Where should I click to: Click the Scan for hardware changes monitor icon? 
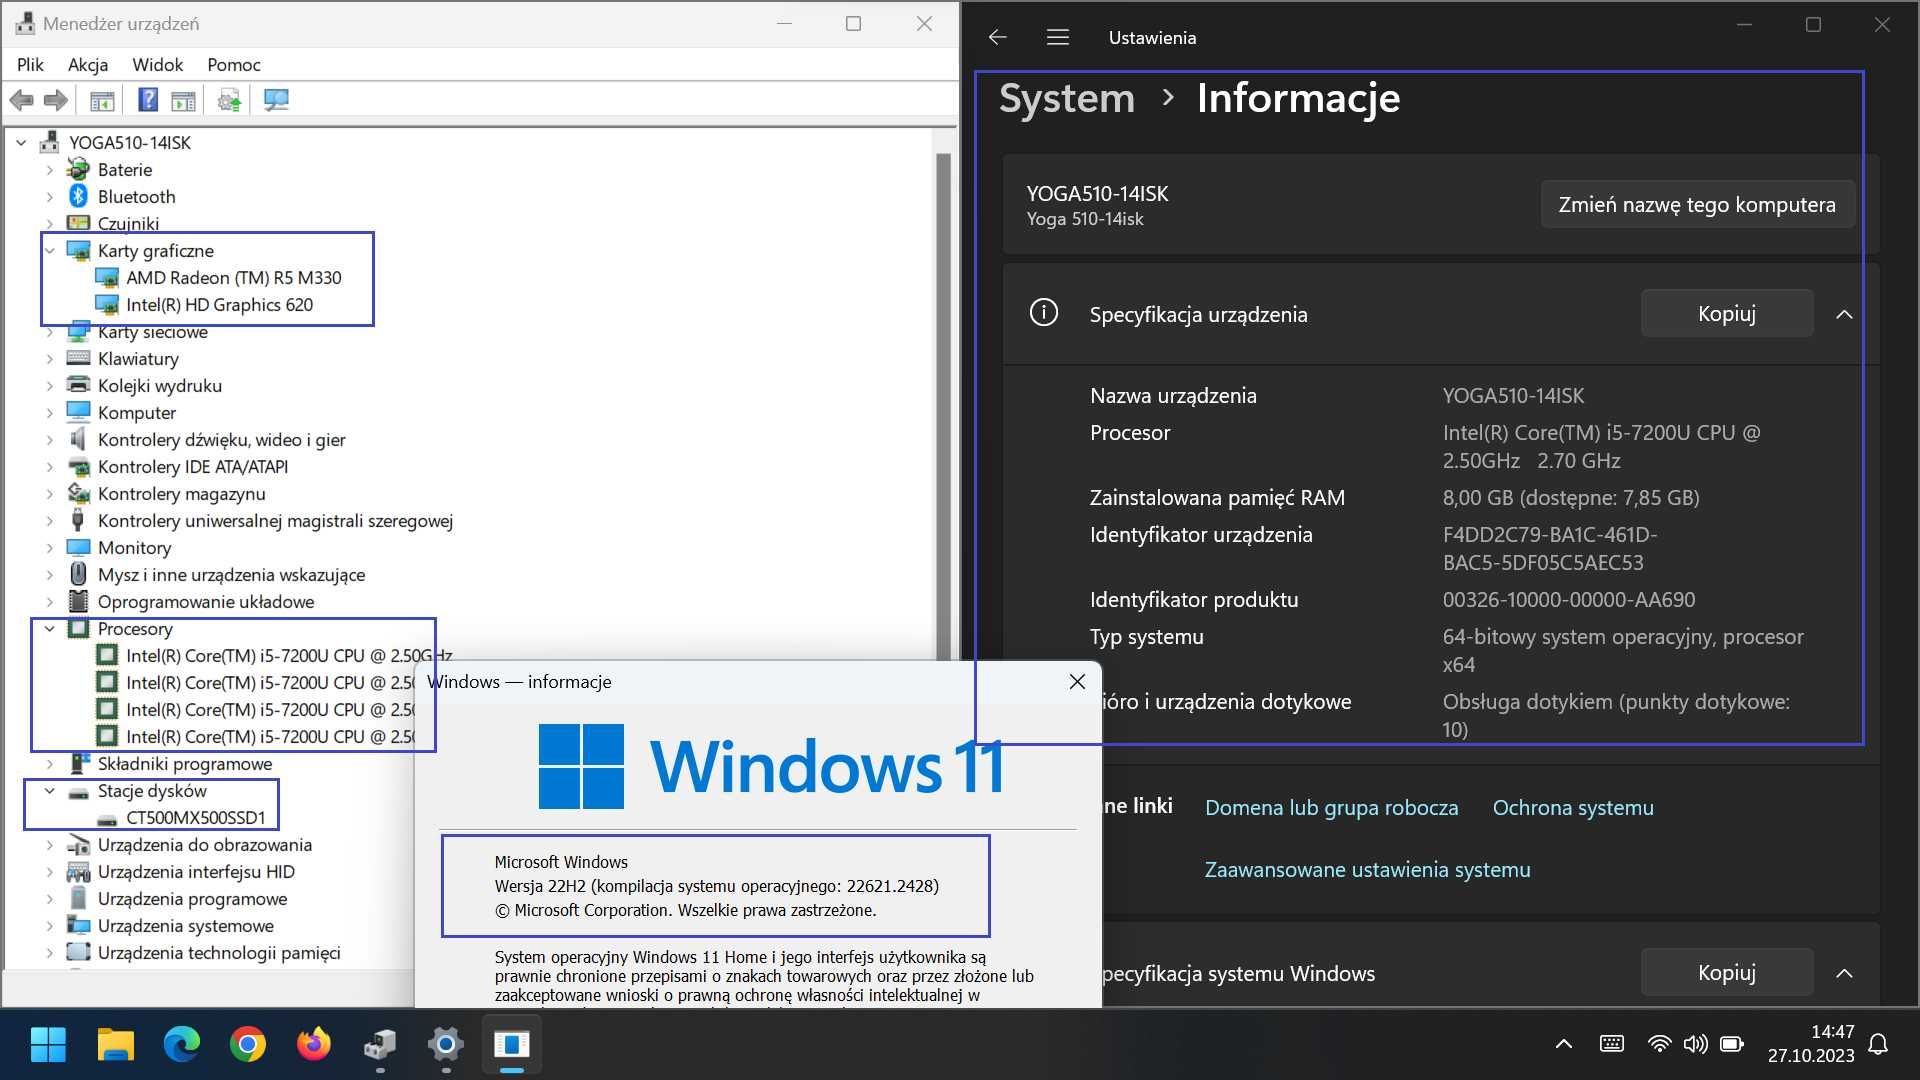[276, 100]
